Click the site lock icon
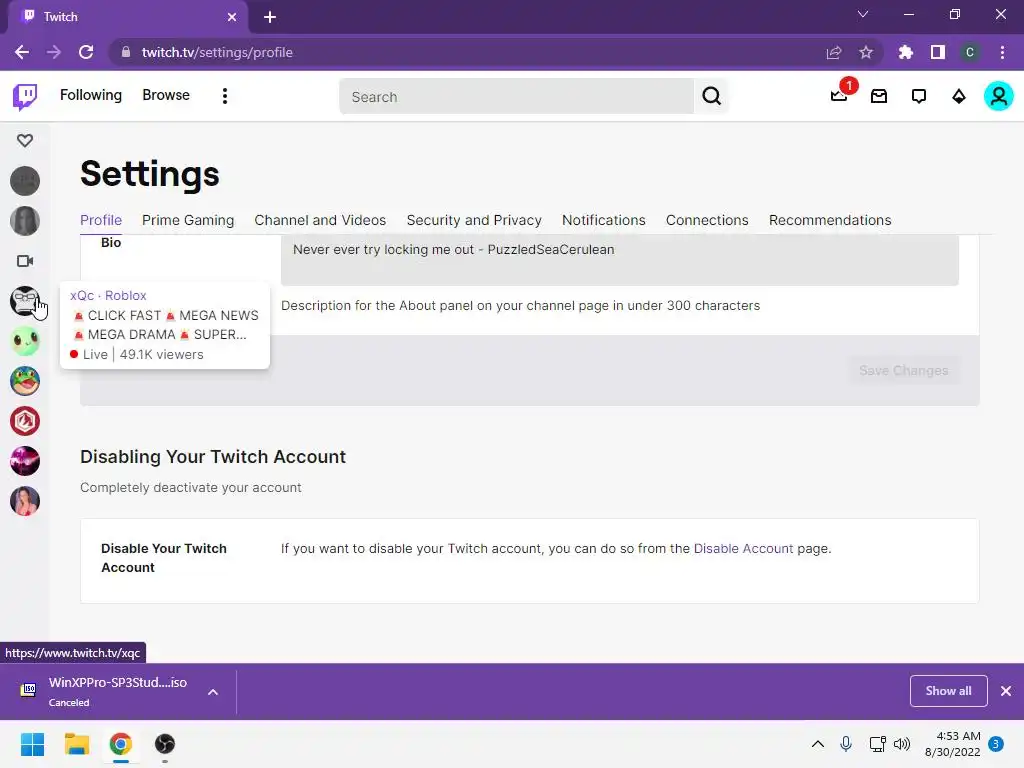Viewport: 1024px width, 768px height. click(126, 52)
